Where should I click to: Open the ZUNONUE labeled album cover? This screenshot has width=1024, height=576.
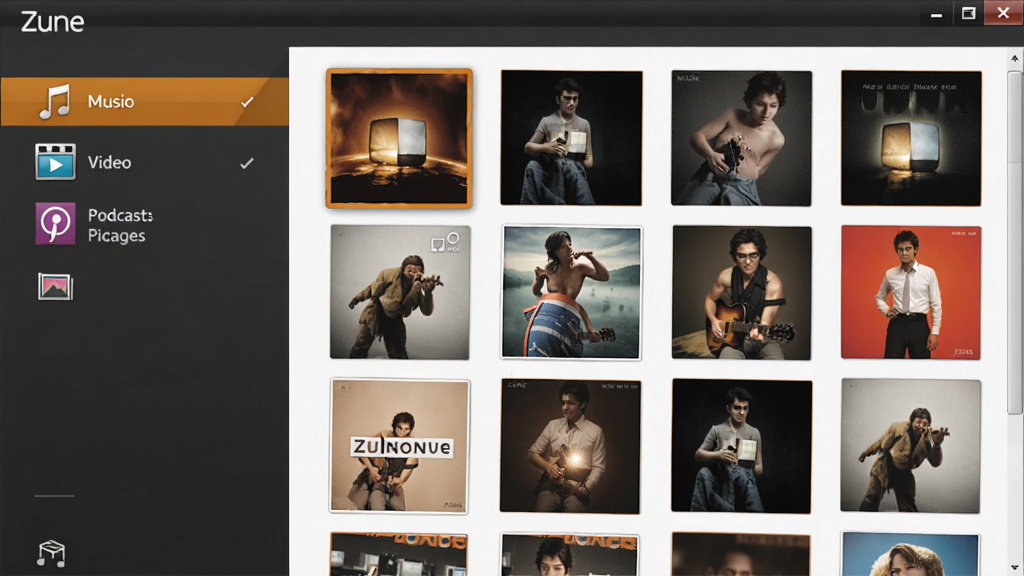click(400, 446)
